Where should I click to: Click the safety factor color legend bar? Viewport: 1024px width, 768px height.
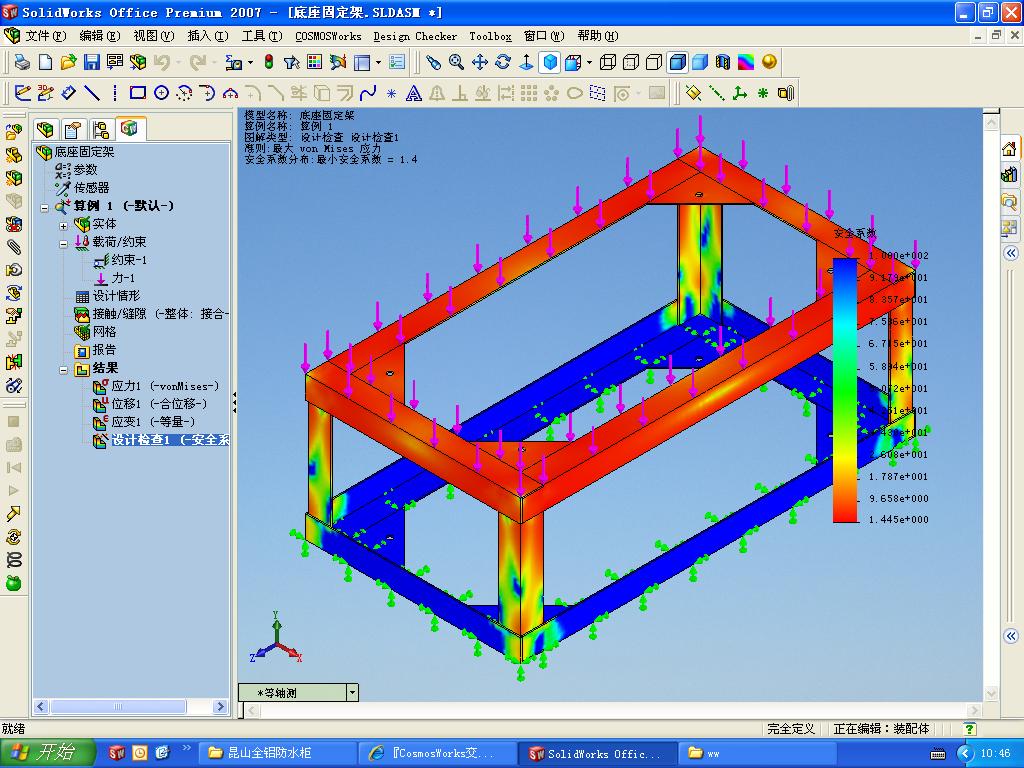(x=844, y=391)
